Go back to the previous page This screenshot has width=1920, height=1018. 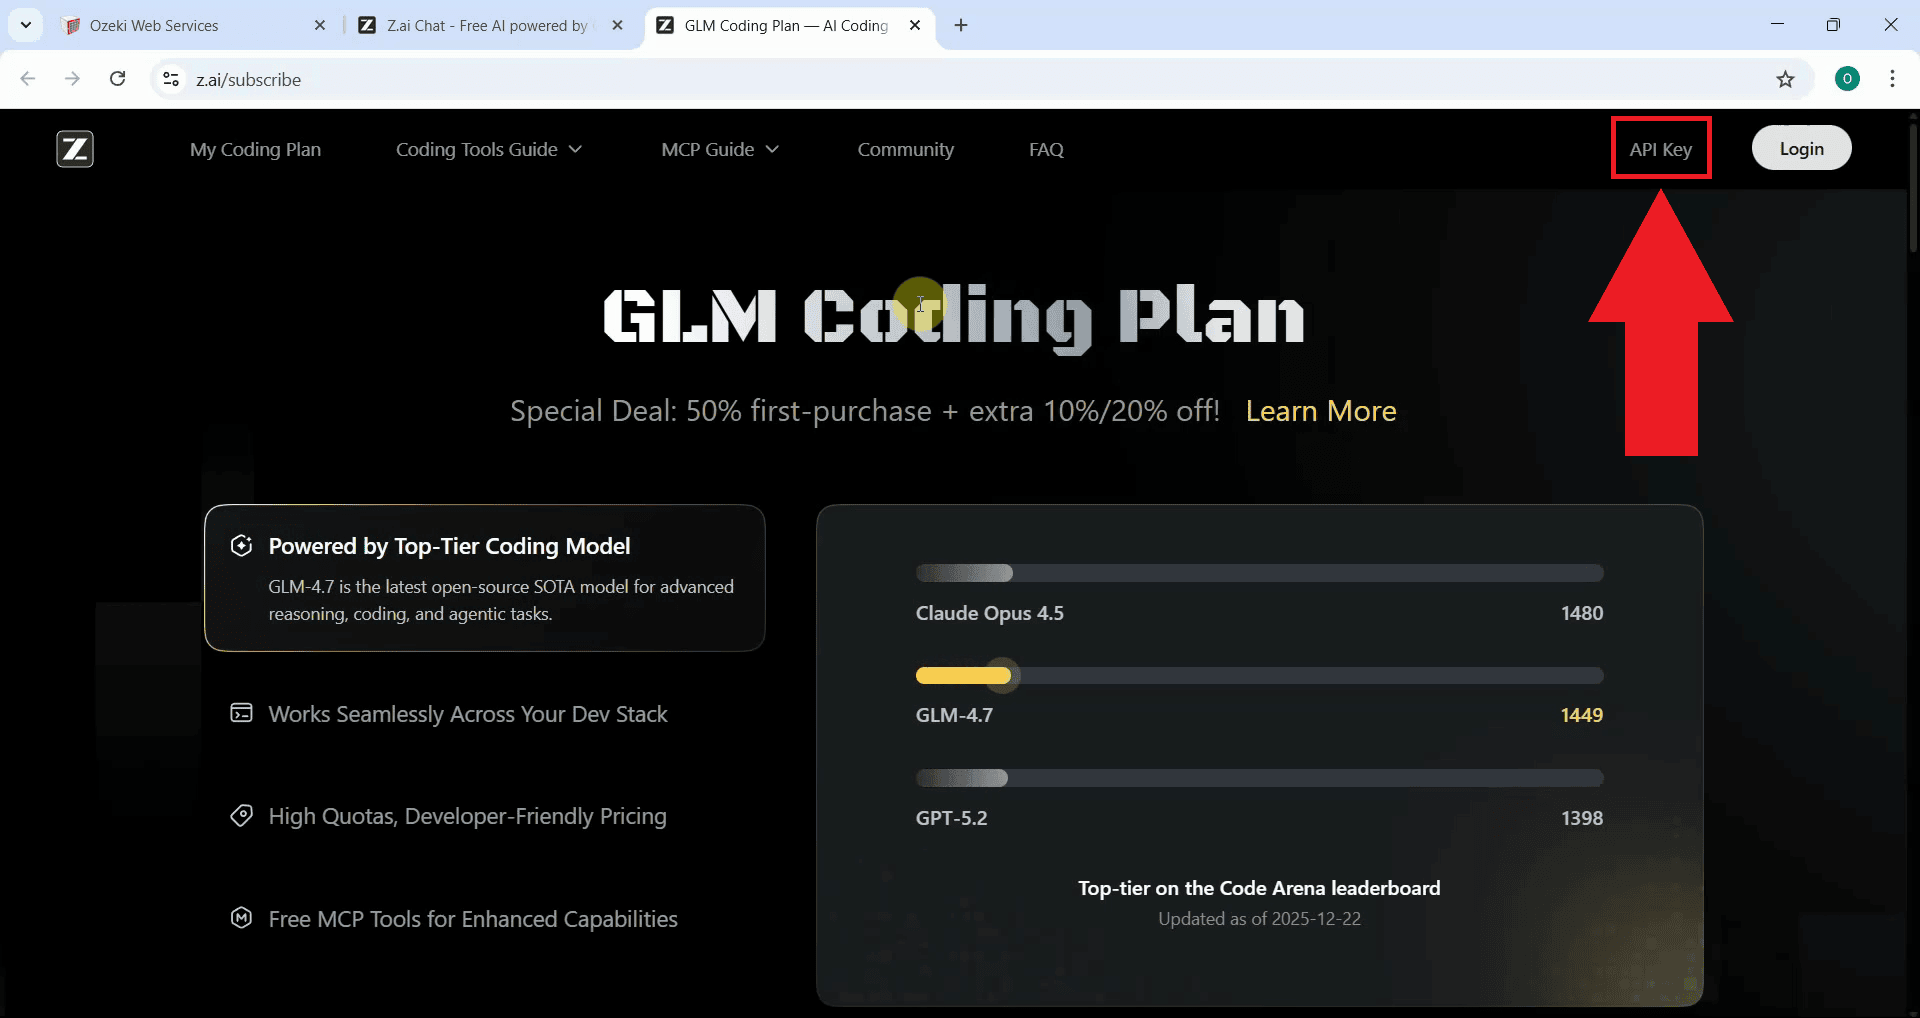28,79
